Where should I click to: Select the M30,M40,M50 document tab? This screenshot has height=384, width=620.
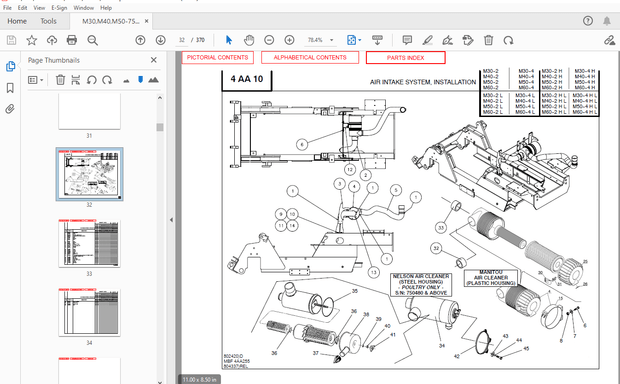[x=110, y=21]
